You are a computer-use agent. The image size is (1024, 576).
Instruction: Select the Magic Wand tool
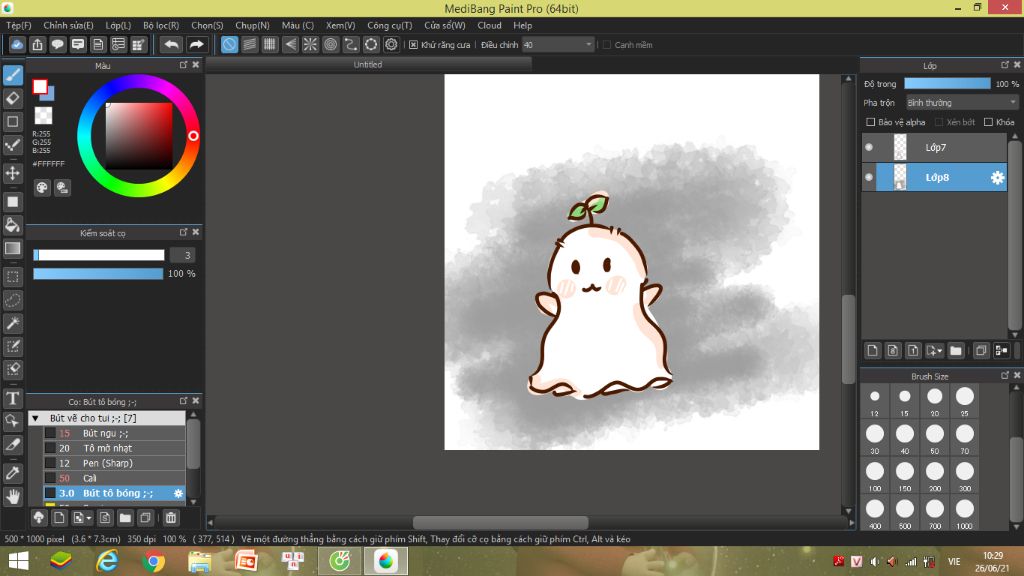pyautogui.click(x=12, y=323)
